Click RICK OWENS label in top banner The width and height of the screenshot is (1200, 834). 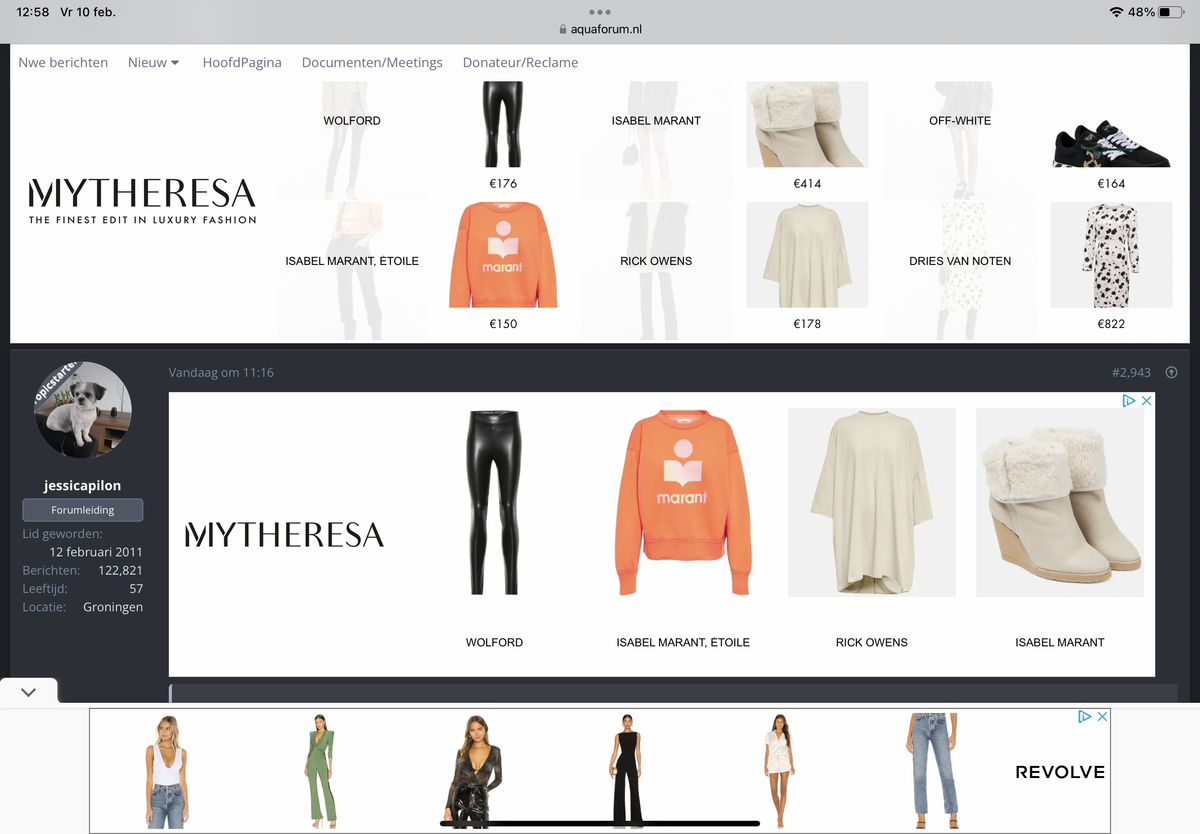(x=656, y=261)
